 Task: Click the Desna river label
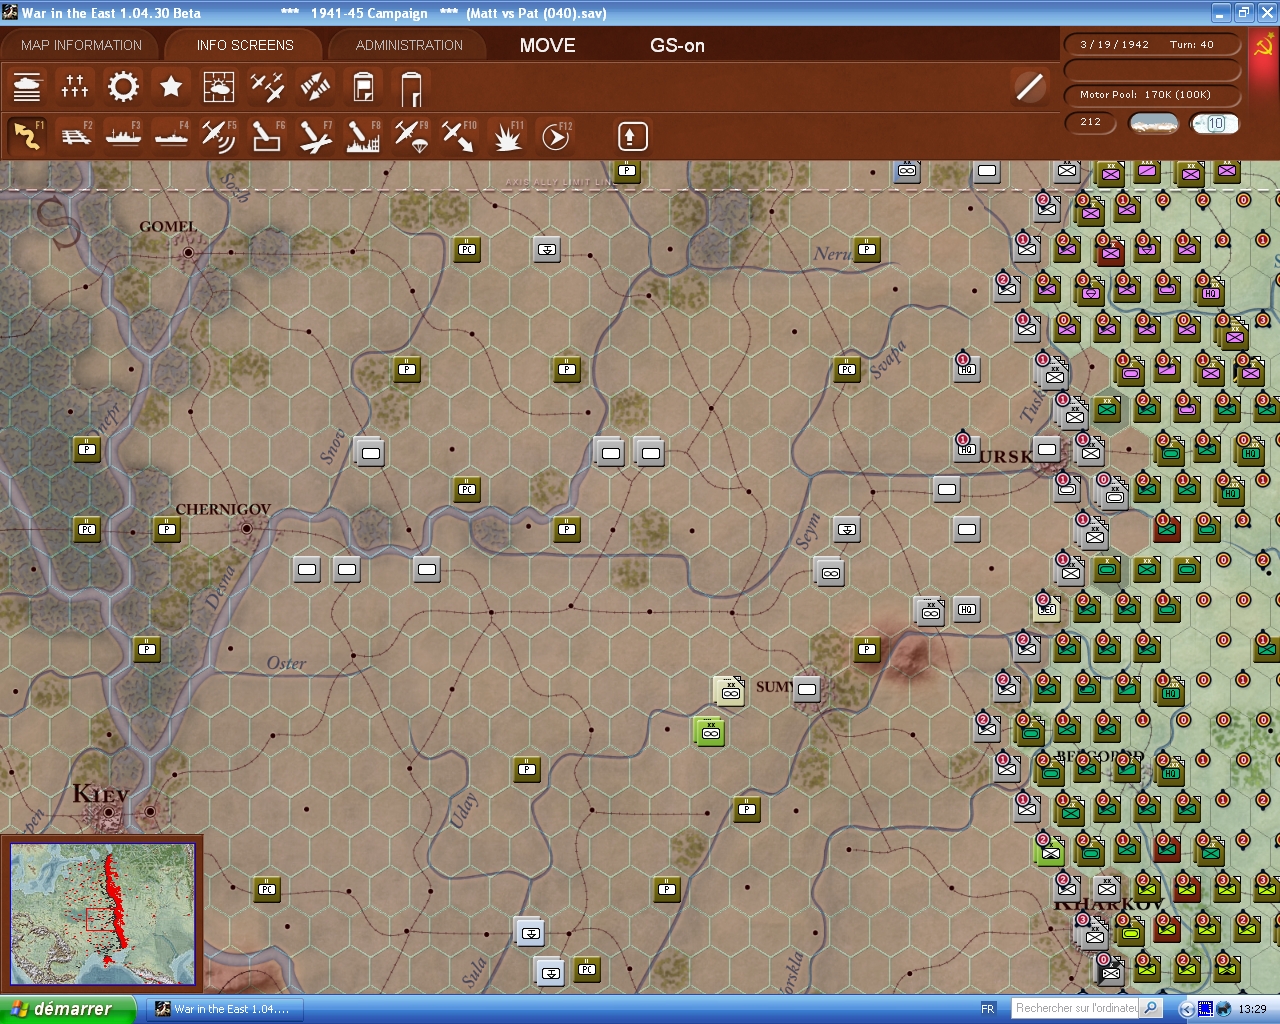click(219, 587)
